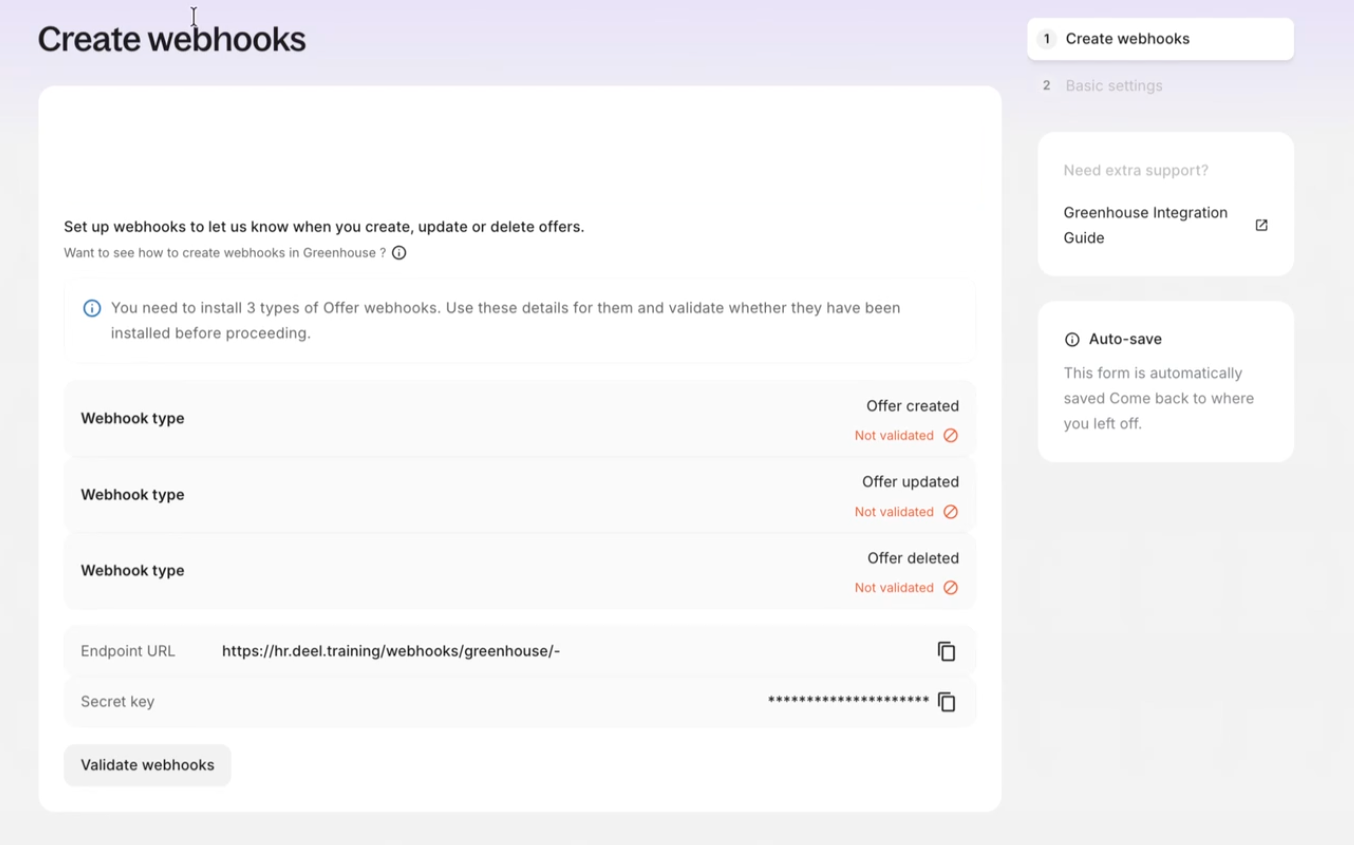Click the Not validated icon for Offer created

point(950,435)
